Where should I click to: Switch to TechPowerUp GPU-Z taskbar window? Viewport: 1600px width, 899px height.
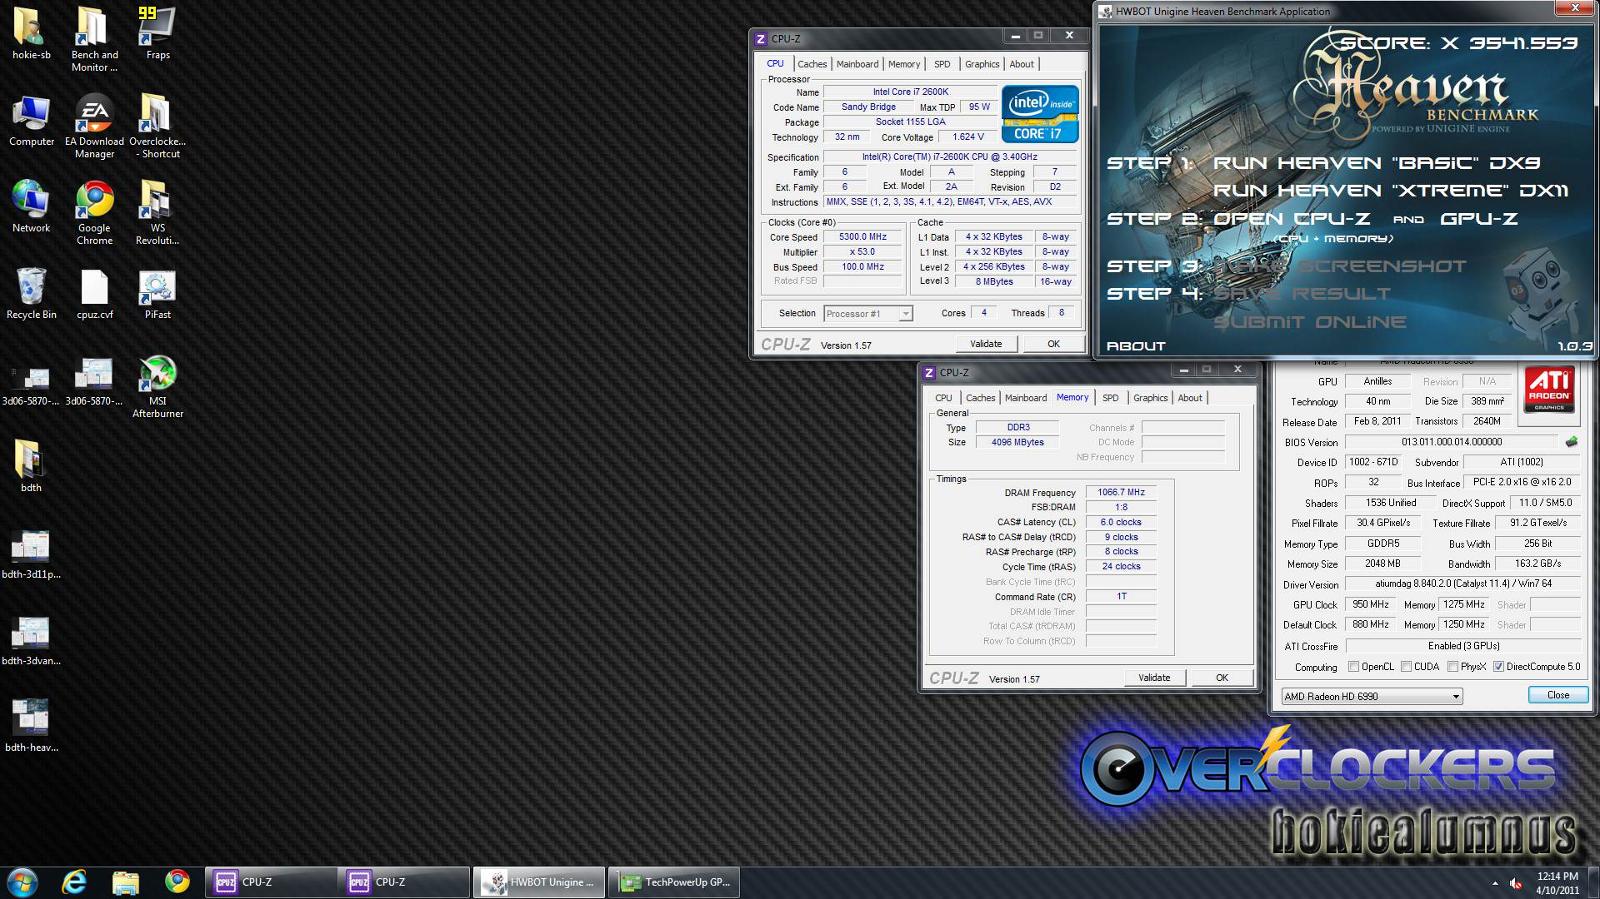point(674,882)
